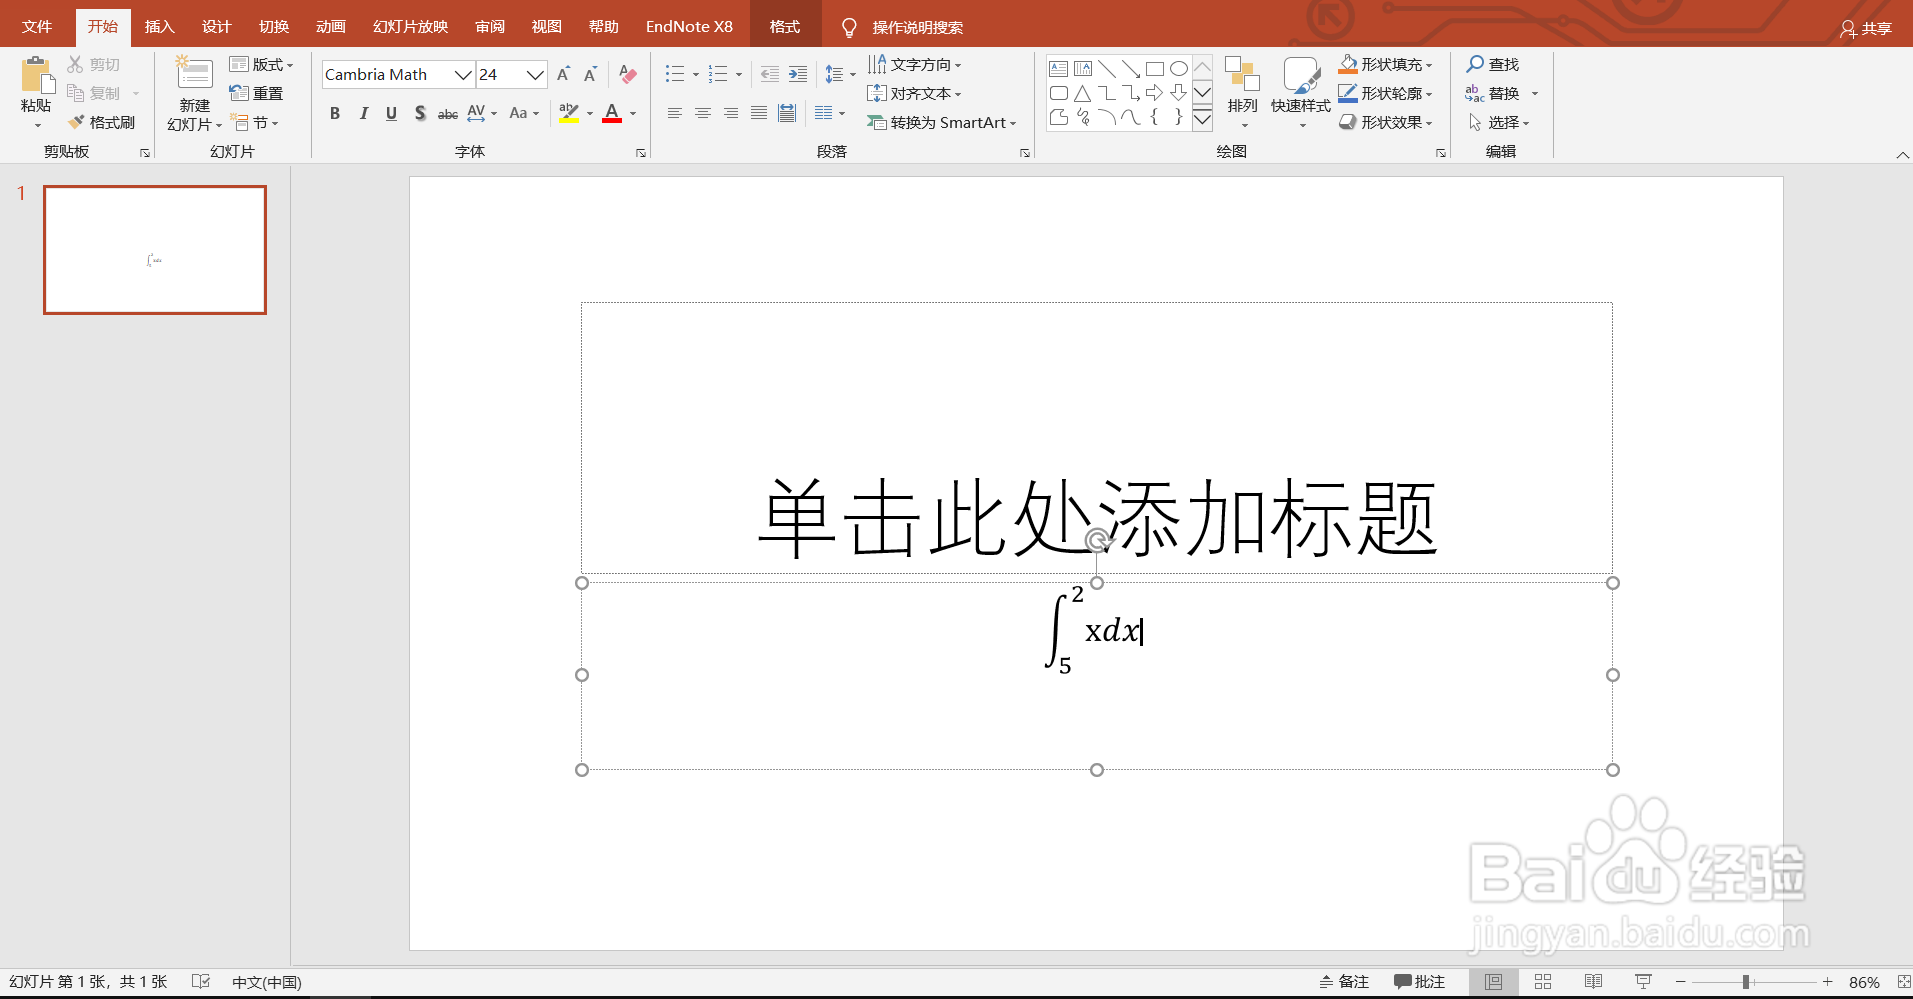The height and width of the screenshot is (999, 1913).
Task: Switch to the Format (格式) tab
Action: [785, 27]
